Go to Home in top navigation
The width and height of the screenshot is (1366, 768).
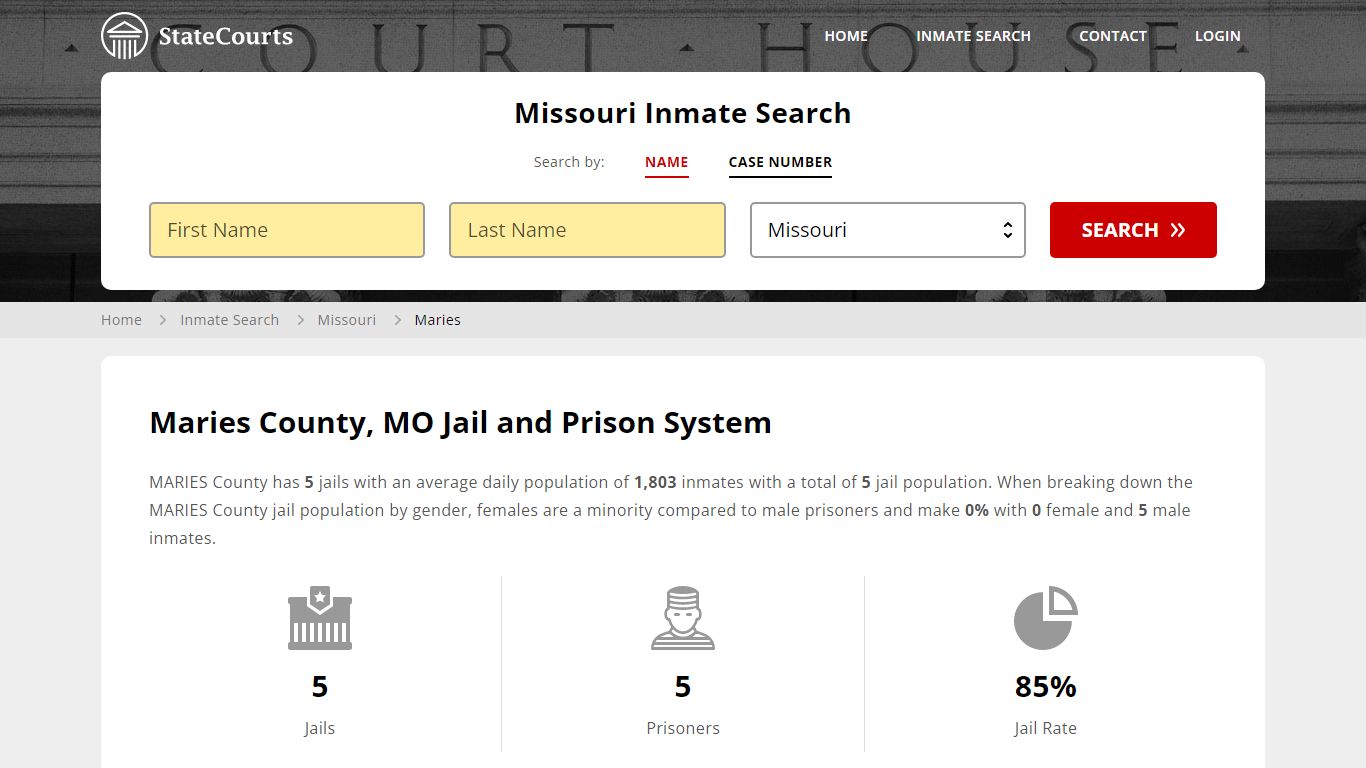pos(846,36)
